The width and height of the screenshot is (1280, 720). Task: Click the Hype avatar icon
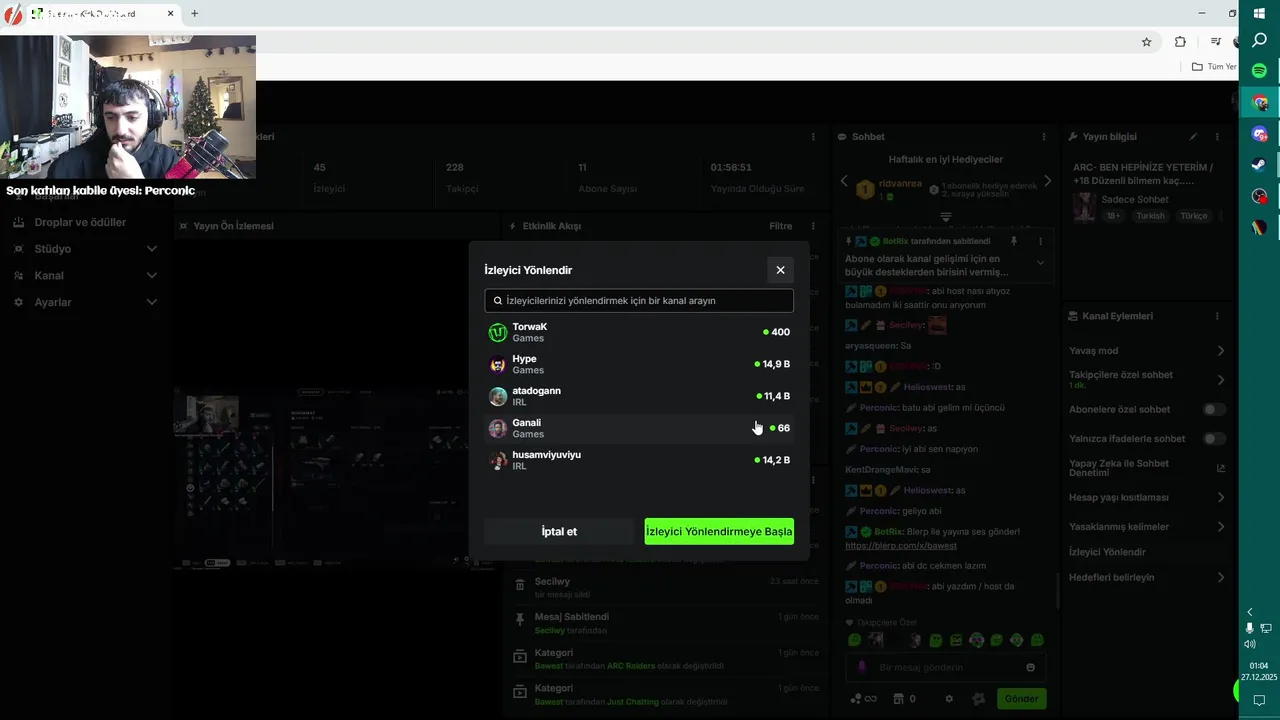pos(497,364)
